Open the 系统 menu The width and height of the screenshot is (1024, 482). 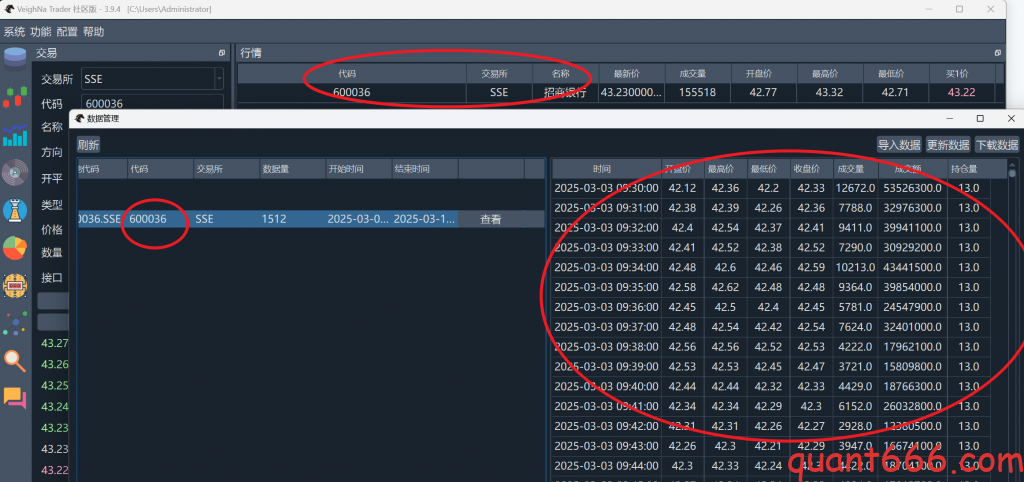(14, 31)
